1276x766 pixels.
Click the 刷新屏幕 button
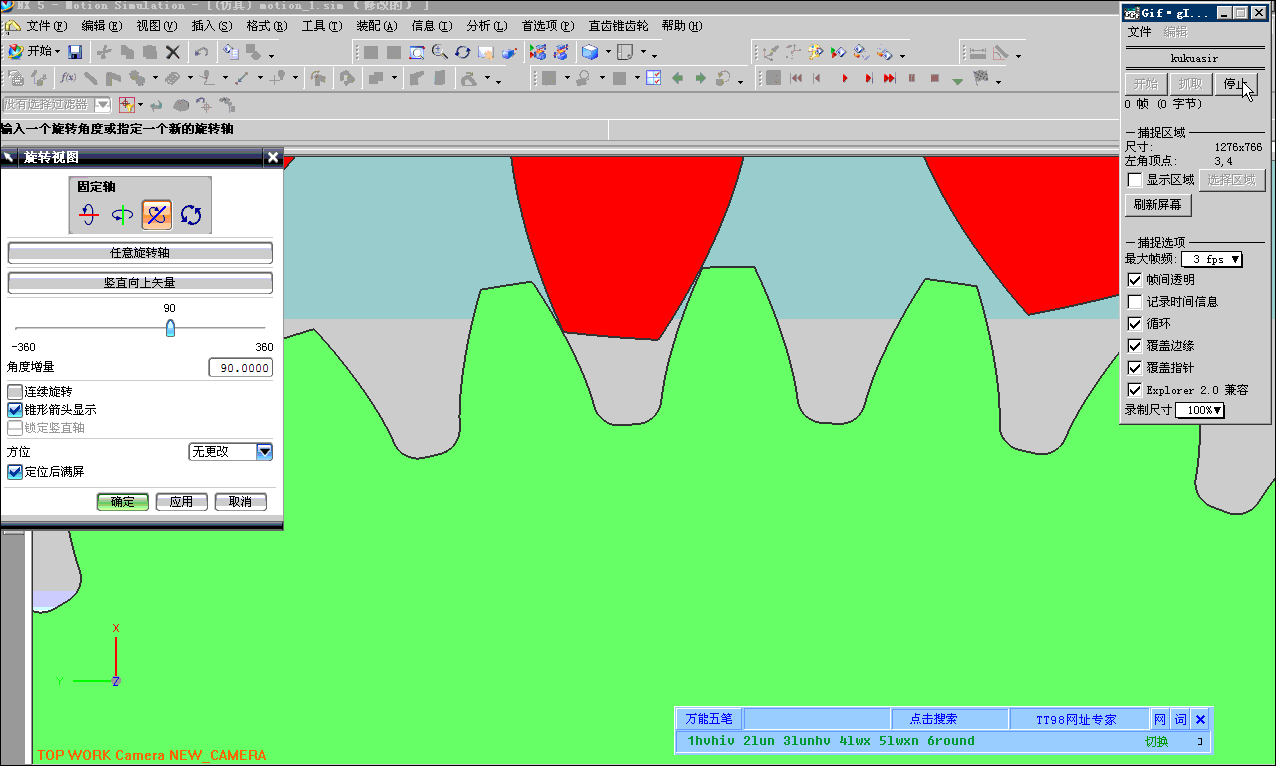(x=1158, y=206)
